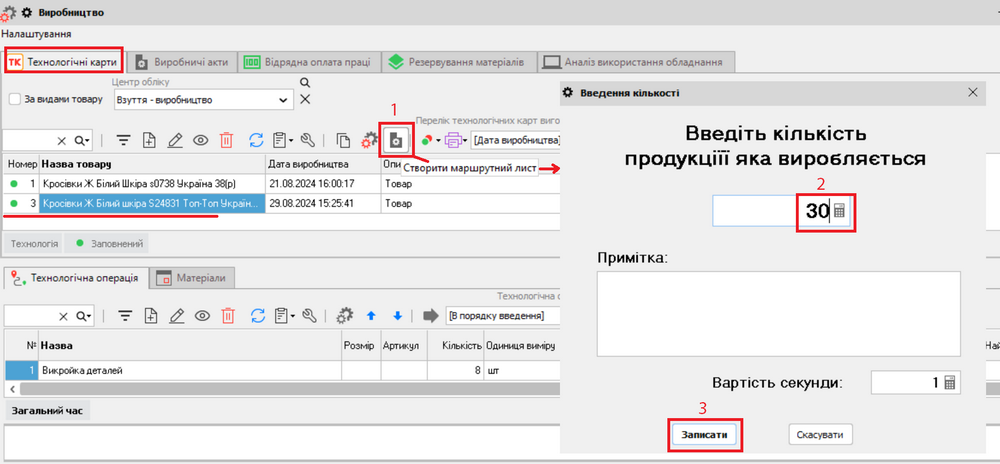Select row Кросівки Ж Білий Шкіра s0738 Україна 38(р)
Image resolution: width=1000 pixels, height=464 pixels.
pyautogui.click(x=282, y=184)
